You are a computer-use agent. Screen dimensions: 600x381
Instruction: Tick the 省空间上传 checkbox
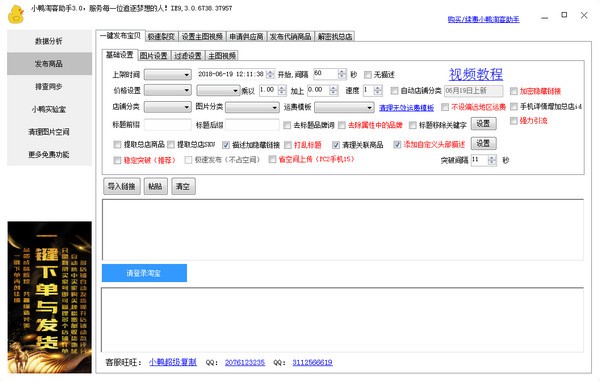pyautogui.click(x=272, y=159)
